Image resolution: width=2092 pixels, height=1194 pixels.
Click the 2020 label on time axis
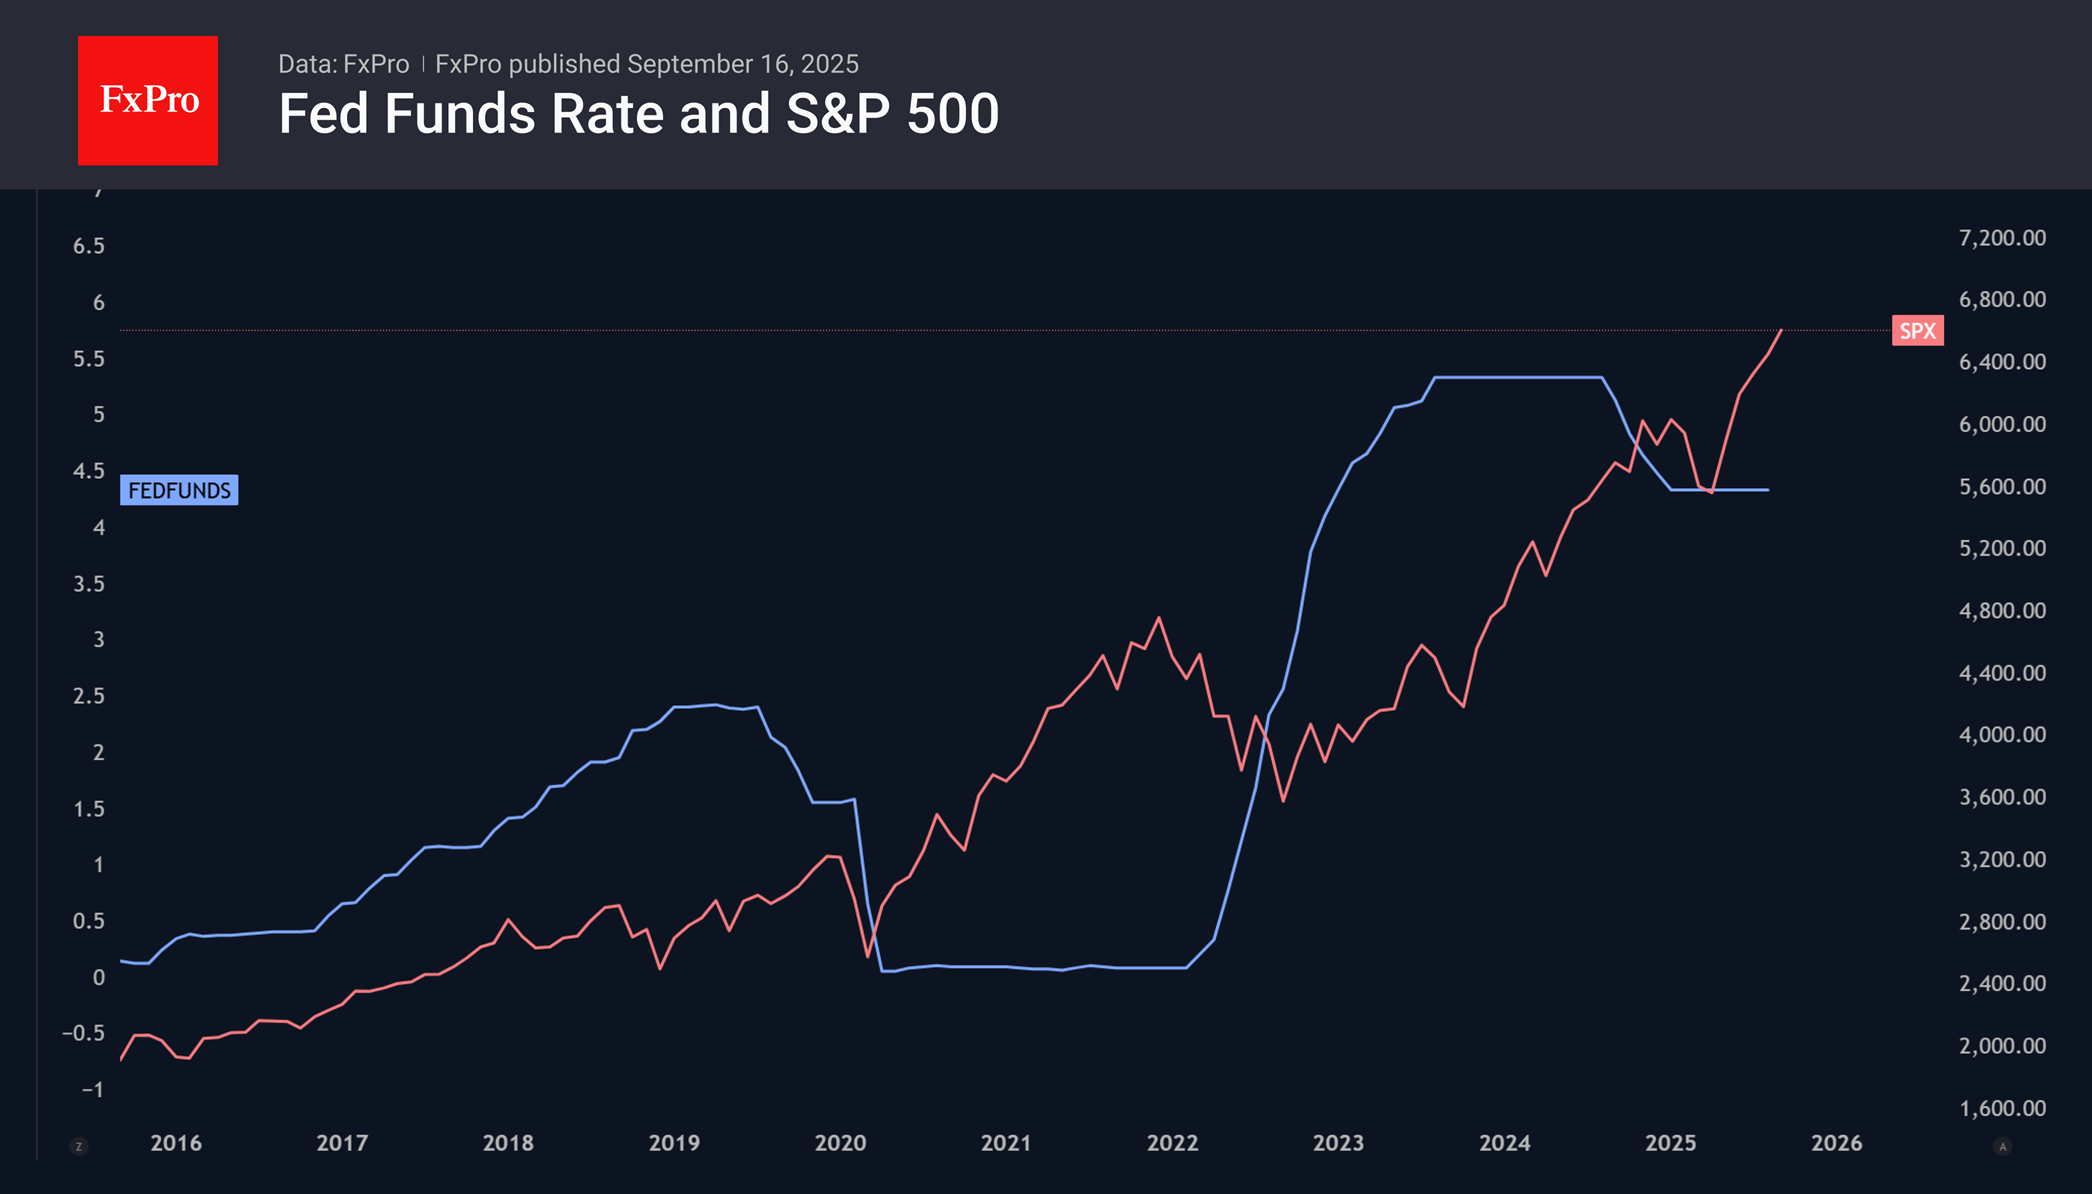coord(840,1143)
